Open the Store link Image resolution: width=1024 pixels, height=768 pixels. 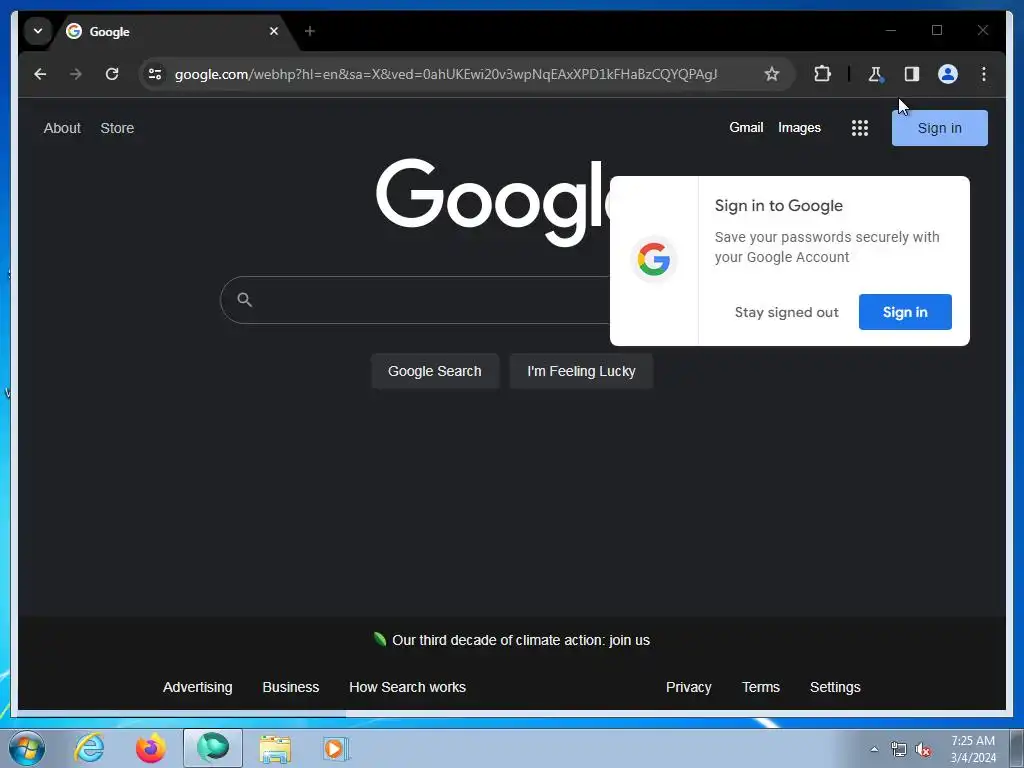[x=117, y=128]
